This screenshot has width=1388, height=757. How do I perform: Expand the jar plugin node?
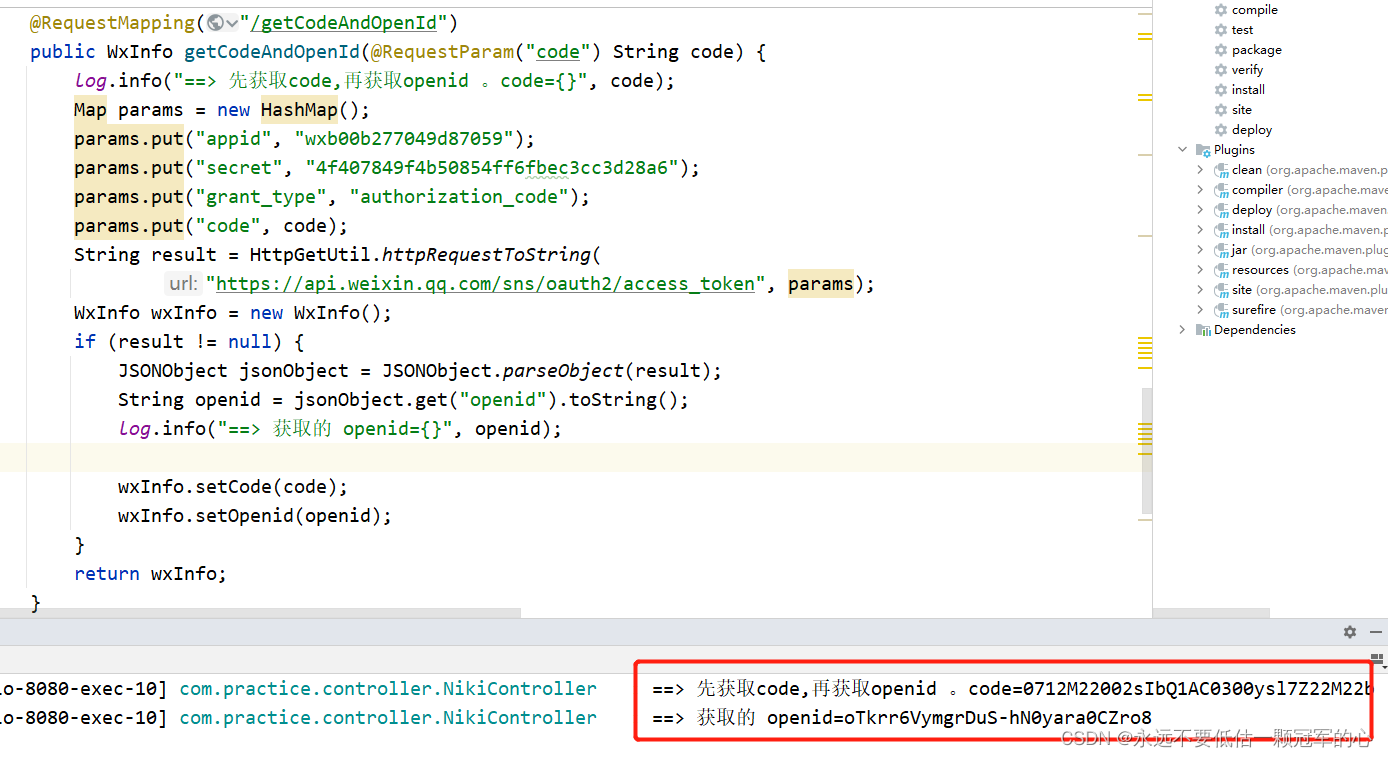1200,250
